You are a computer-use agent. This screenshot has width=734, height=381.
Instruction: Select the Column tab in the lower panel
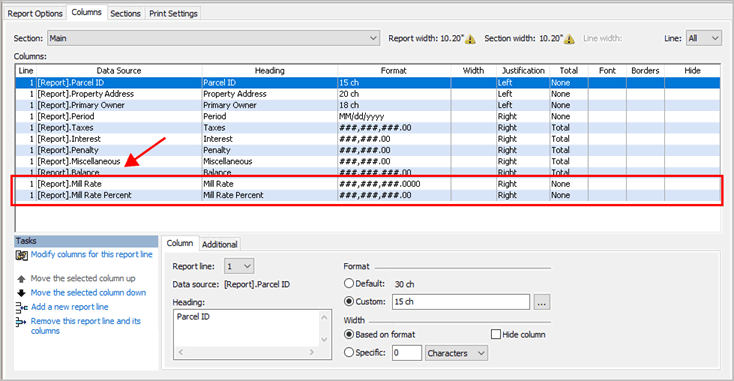180,243
